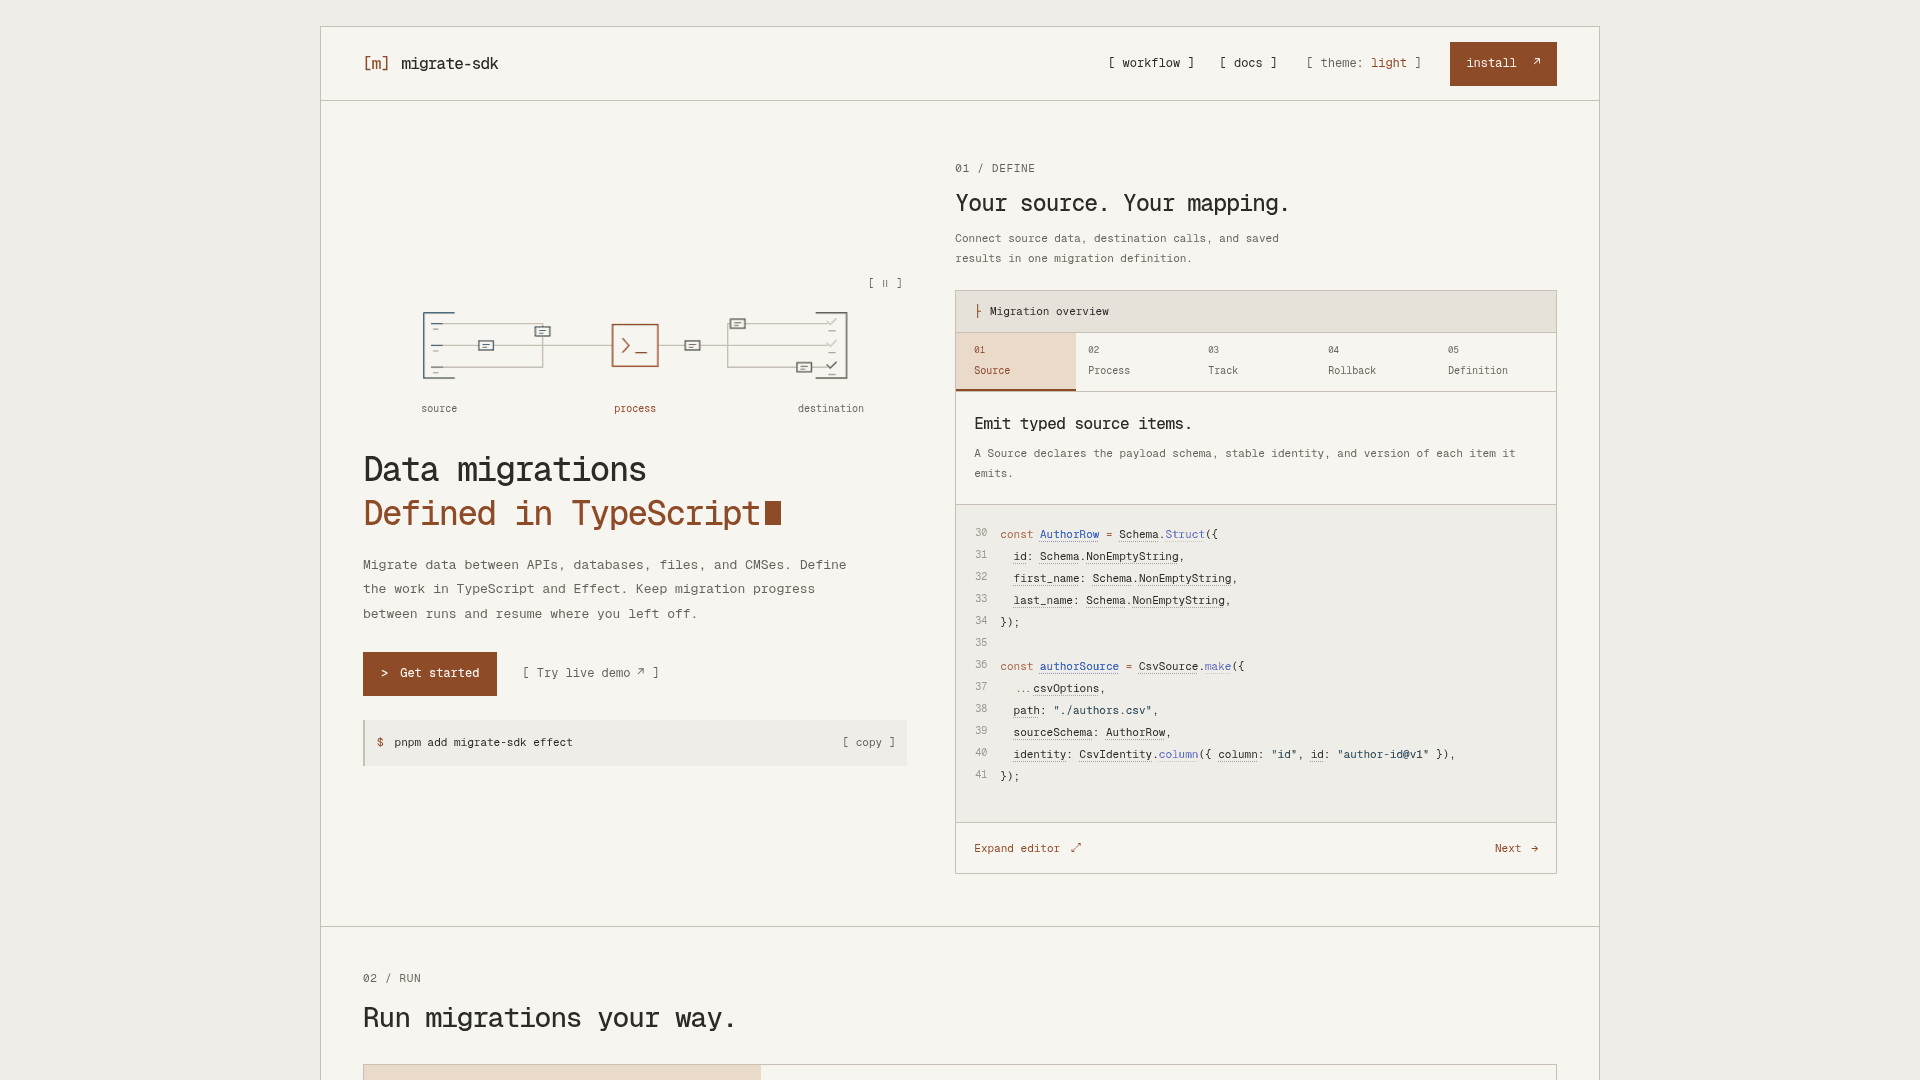The image size is (1920, 1080).
Task: Click the 'Run migrations your way.' heading
Action: [x=549, y=1018]
